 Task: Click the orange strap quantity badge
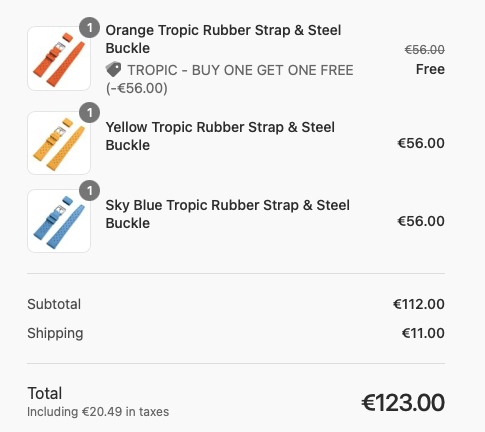coord(89,28)
